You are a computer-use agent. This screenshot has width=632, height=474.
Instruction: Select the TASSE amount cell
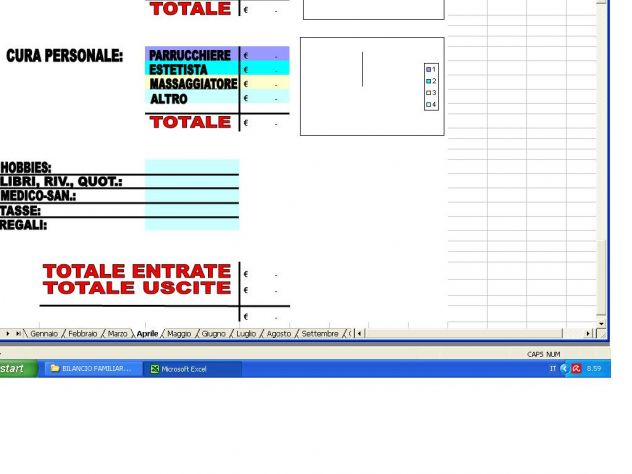pyautogui.click(x=192, y=210)
